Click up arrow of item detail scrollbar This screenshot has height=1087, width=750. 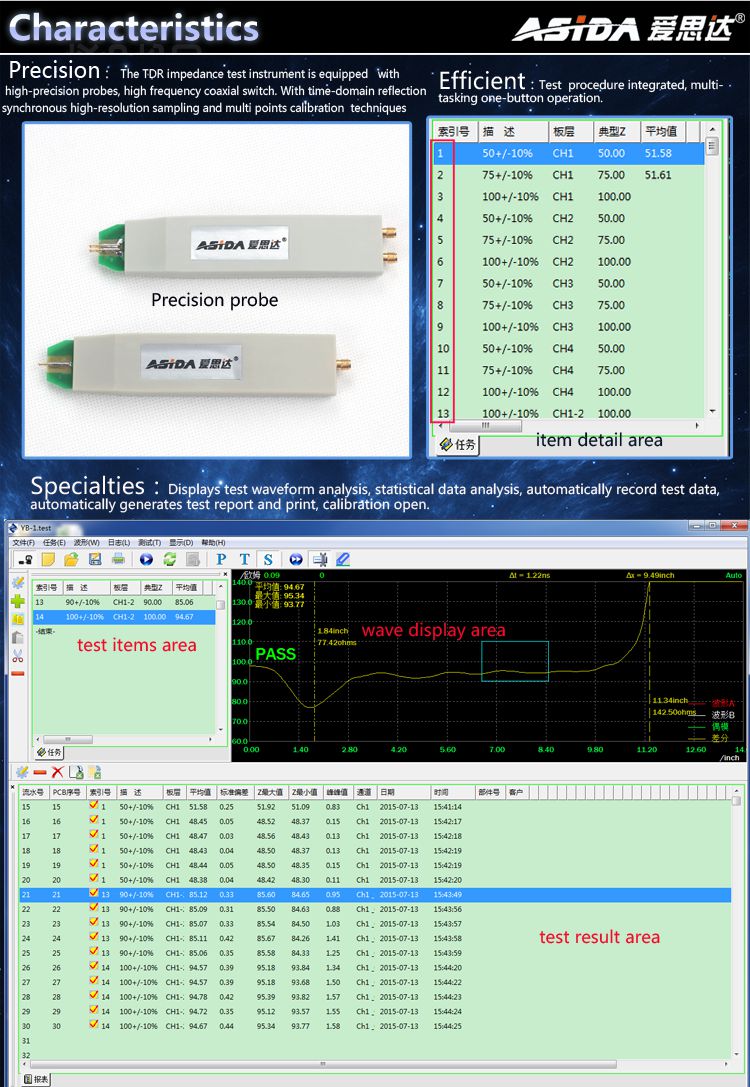(x=712, y=130)
